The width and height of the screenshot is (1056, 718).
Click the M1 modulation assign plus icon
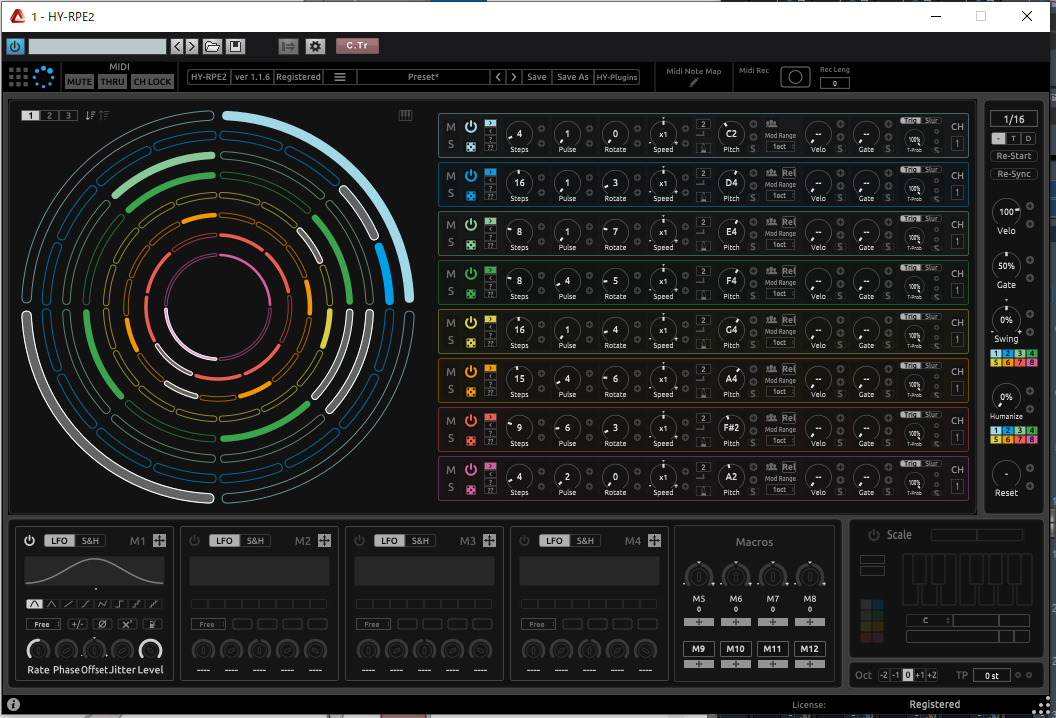[159, 541]
